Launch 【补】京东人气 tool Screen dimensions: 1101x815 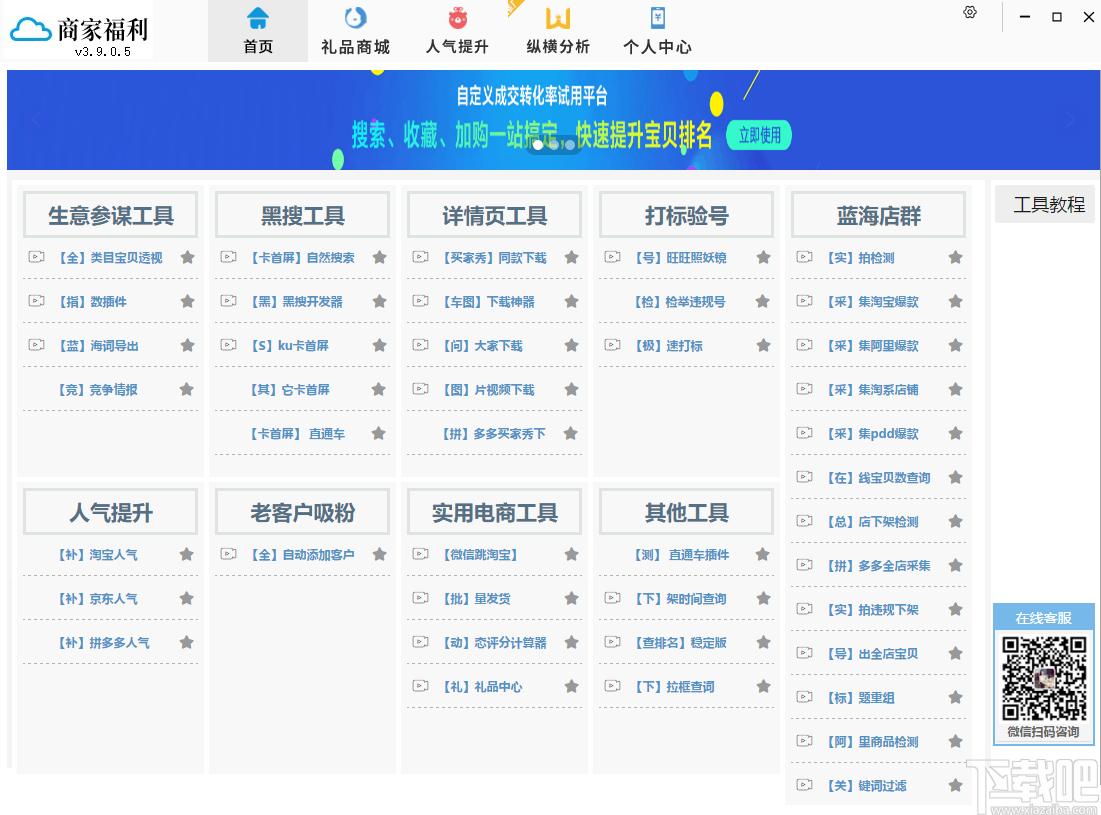98,599
